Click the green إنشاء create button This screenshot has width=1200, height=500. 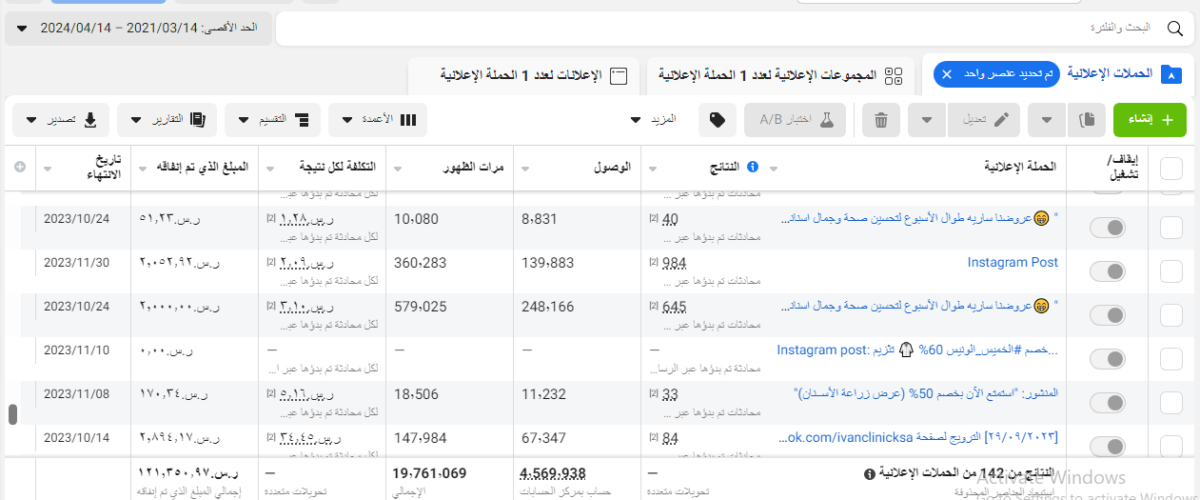click(x=1150, y=120)
